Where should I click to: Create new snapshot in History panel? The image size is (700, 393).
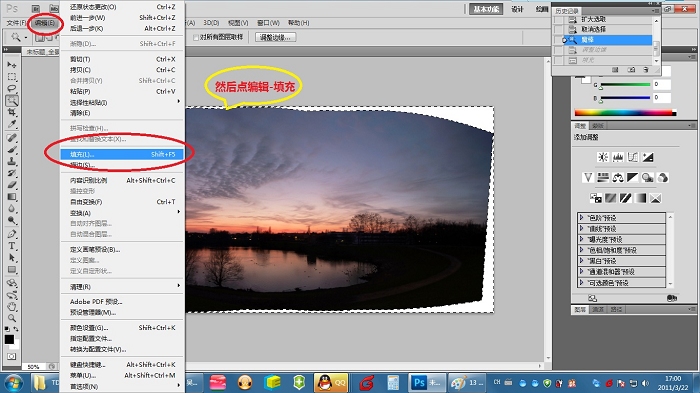click(631, 70)
